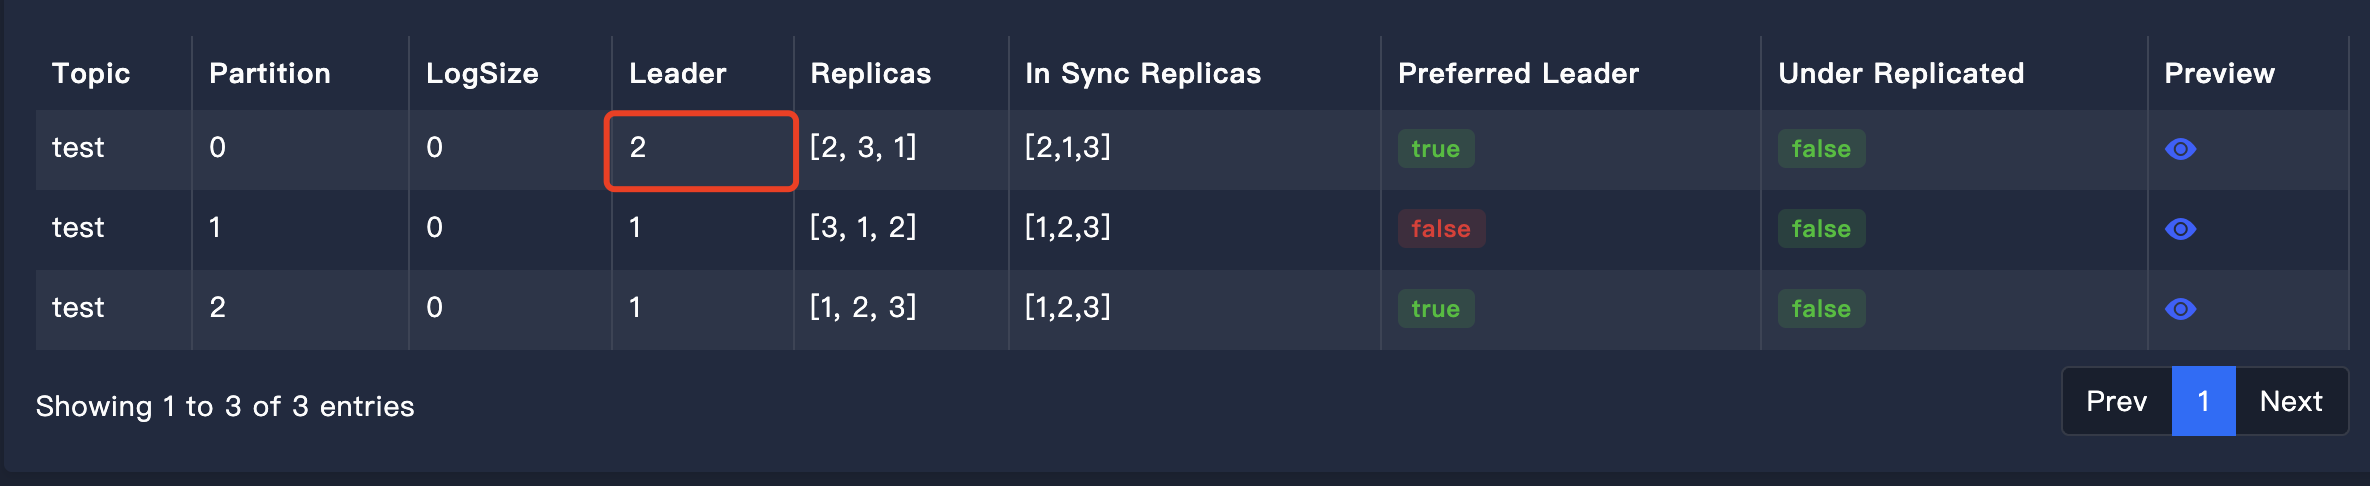2370x486 pixels.
Task: Sort by the Partition column header
Action: (270, 73)
